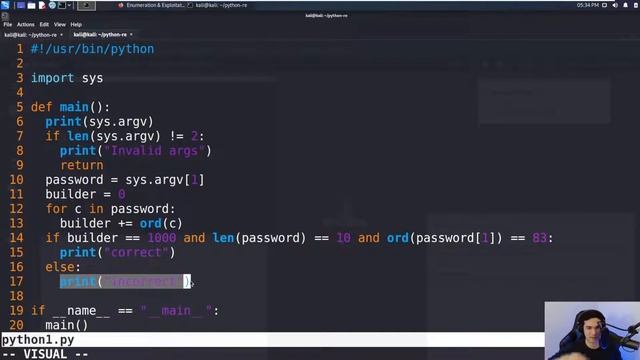Click the highlighted 'incorrect' print on line 17
The image size is (640, 360).
[x=125, y=281]
